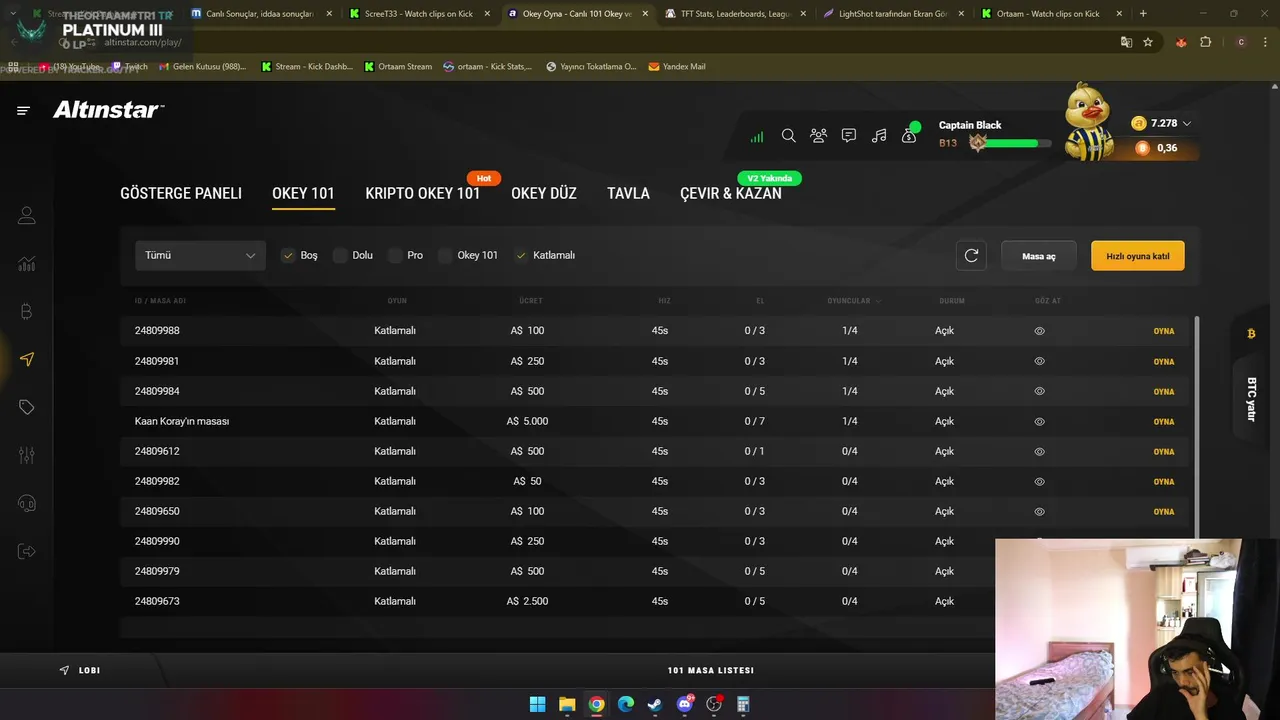Toggle the Boş checkbox
Viewport: 1280px width, 720px height.
[x=288, y=255]
